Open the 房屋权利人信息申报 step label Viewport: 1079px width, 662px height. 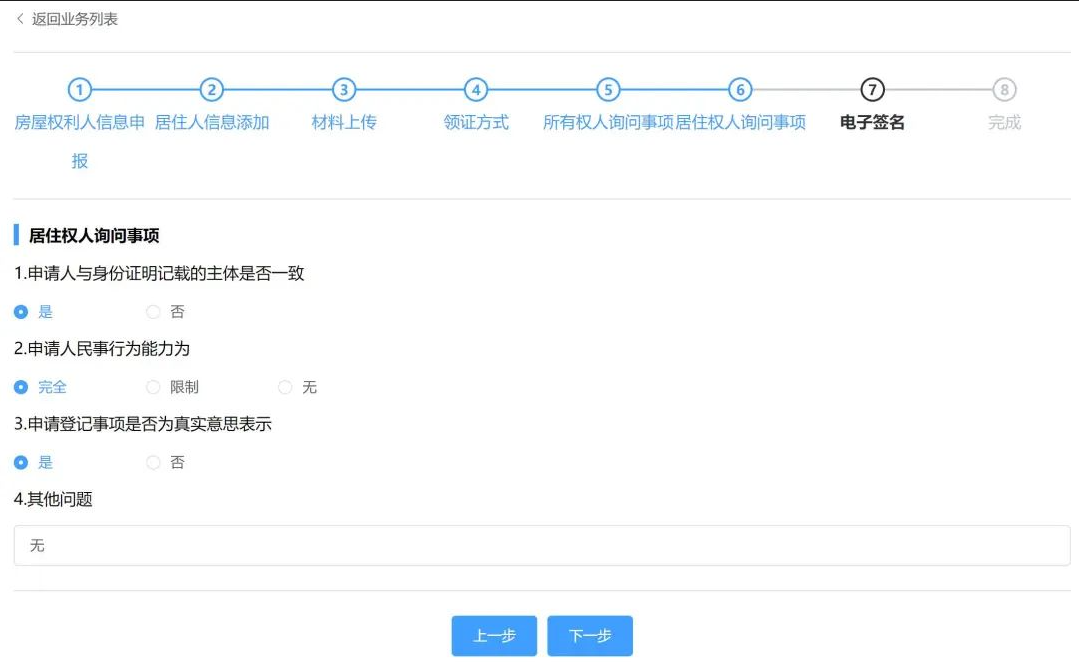coord(80,123)
